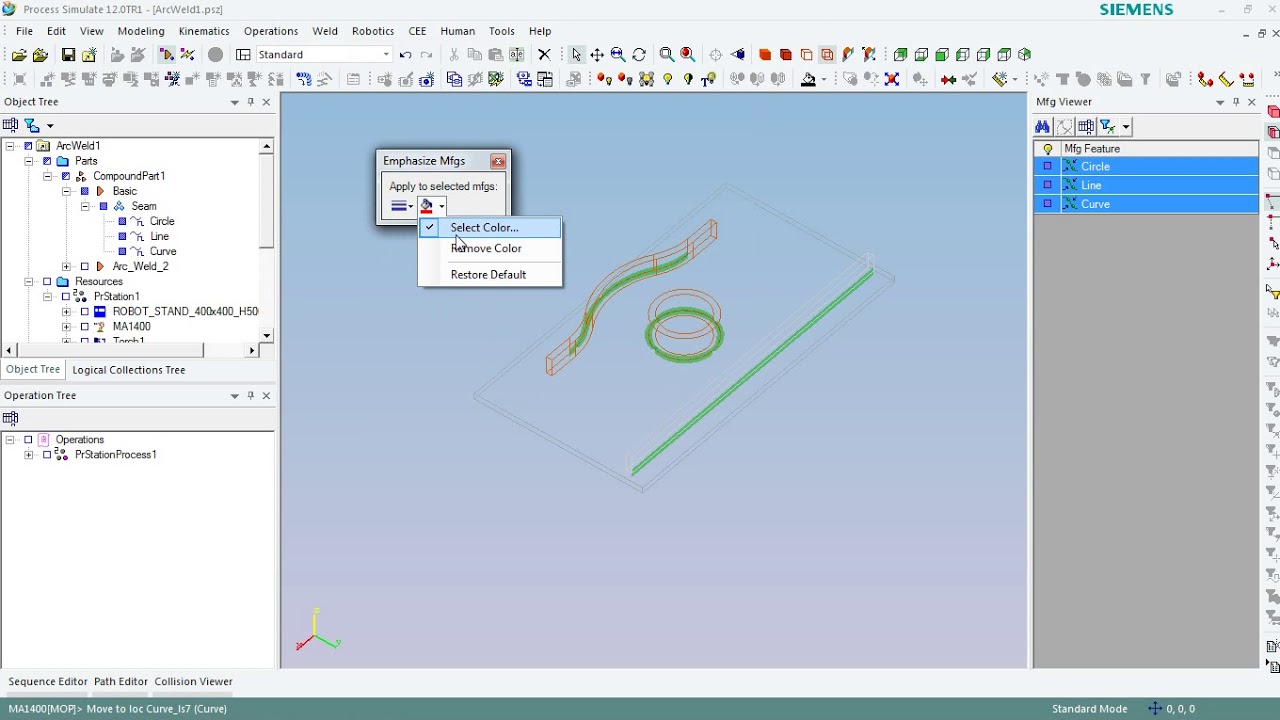Switch to Logical Collections Tree tab
This screenshot has width=1280, height=720.
(x=129, y=370)
